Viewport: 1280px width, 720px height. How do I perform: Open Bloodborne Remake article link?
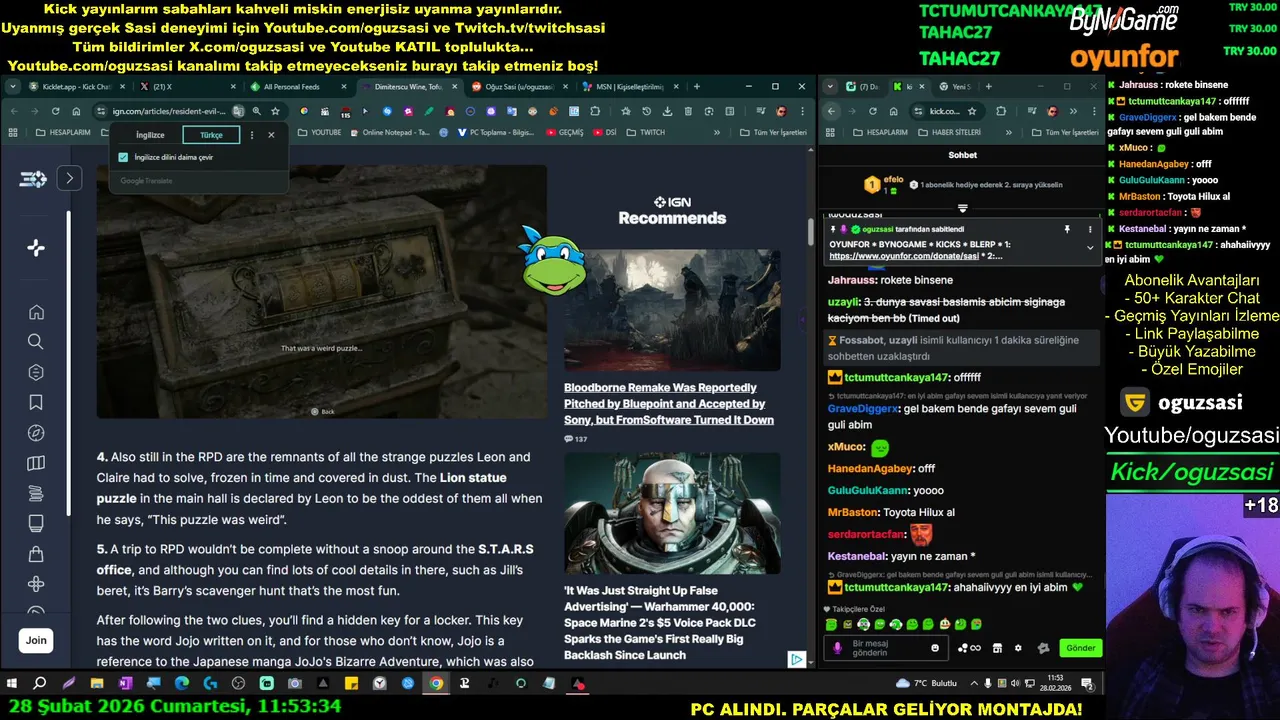tap(668, 404)
